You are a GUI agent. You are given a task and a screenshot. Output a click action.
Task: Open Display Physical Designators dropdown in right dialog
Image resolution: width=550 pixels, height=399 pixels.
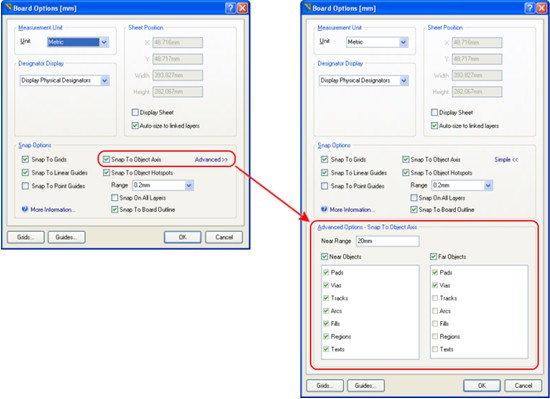point(404,80)
